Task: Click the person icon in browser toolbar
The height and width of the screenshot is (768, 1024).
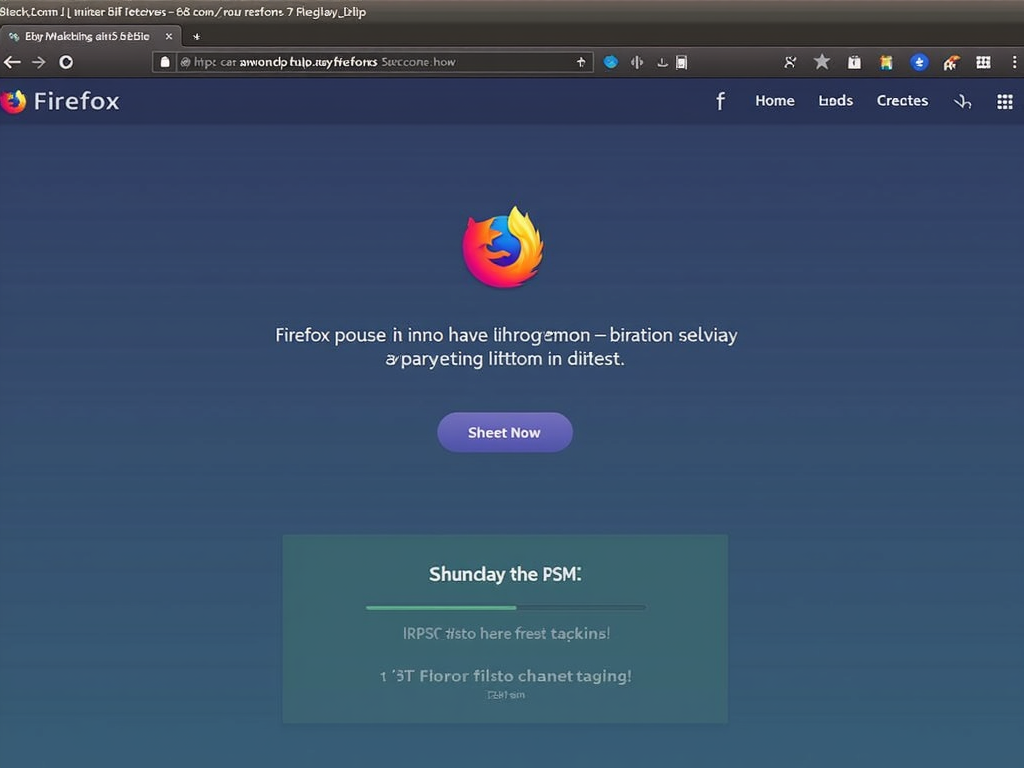Action: click(790, 62)
